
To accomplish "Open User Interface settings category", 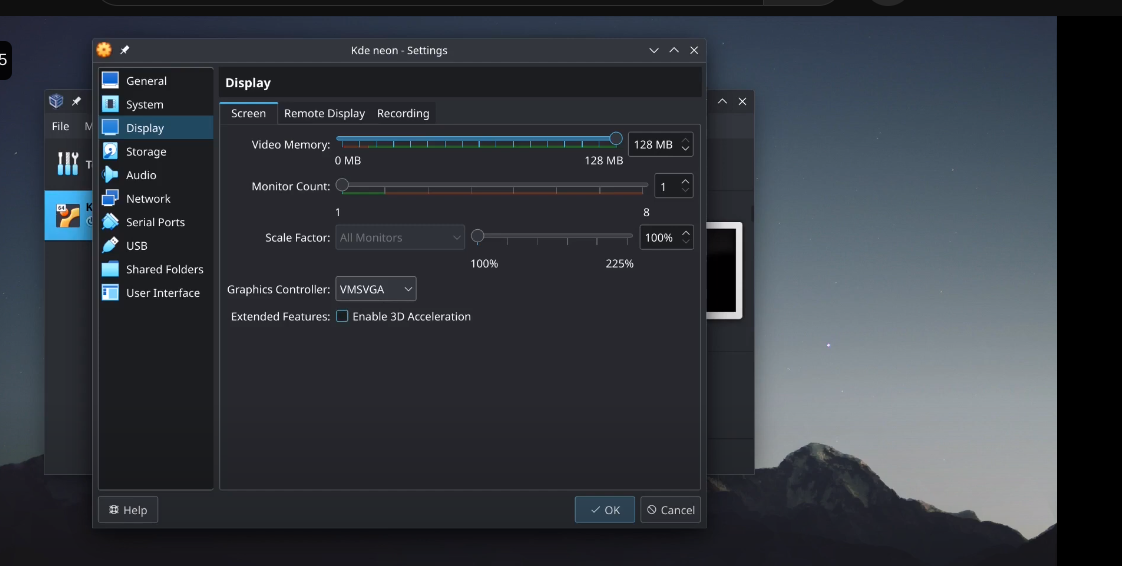I will tap(162, 293).
